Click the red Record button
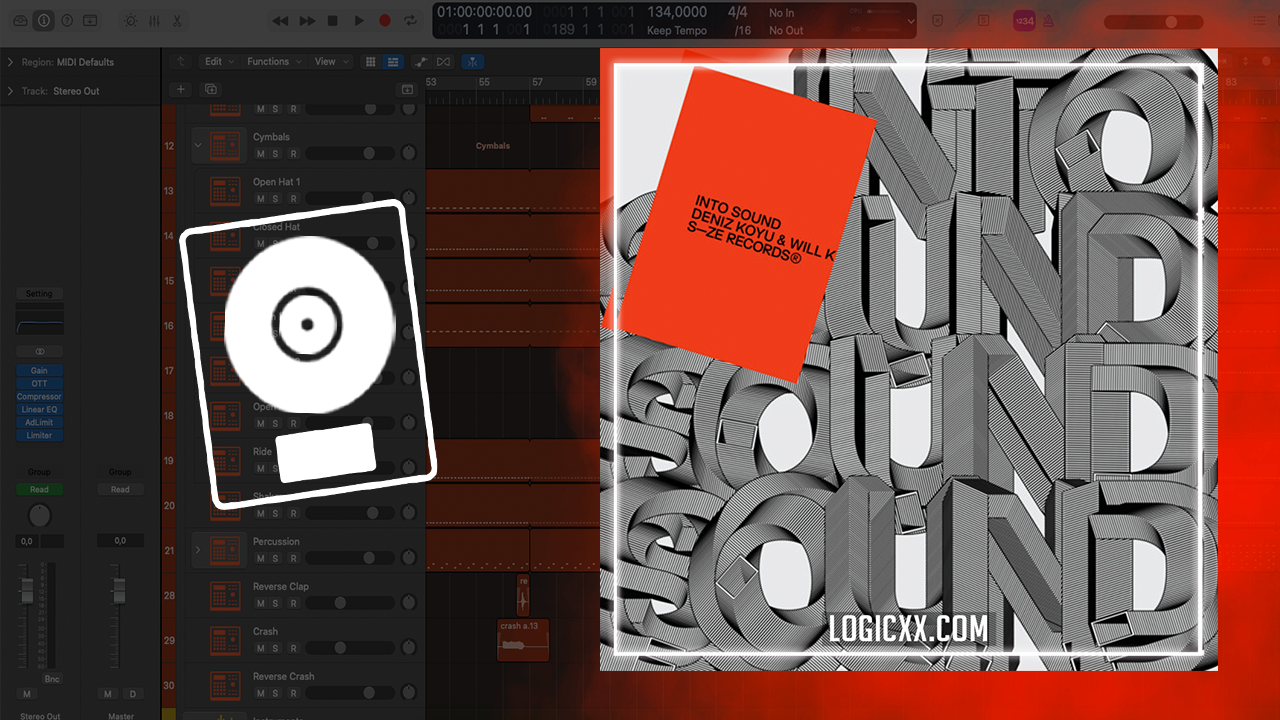The width and height of the screenshot is (1280, 720). coord(385,20)
